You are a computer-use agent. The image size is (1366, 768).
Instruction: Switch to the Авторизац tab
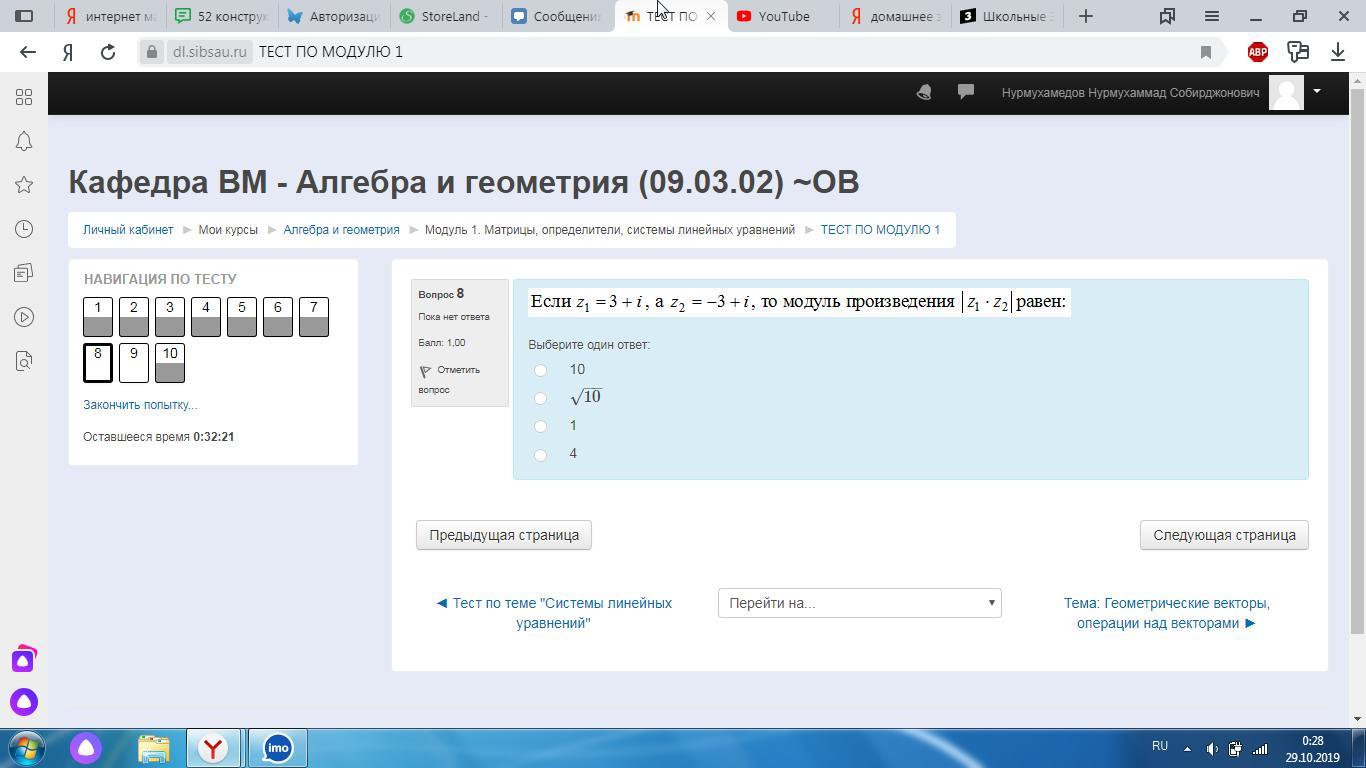334,16
